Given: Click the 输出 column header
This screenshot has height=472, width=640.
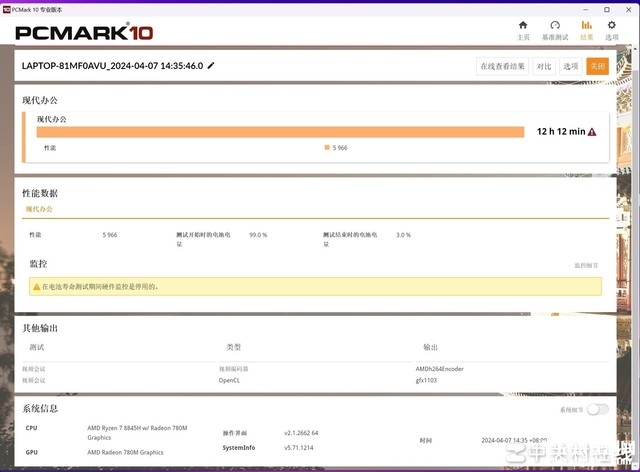Looking at the screenshot, I should pyautogui.click(x=431, y=347).
